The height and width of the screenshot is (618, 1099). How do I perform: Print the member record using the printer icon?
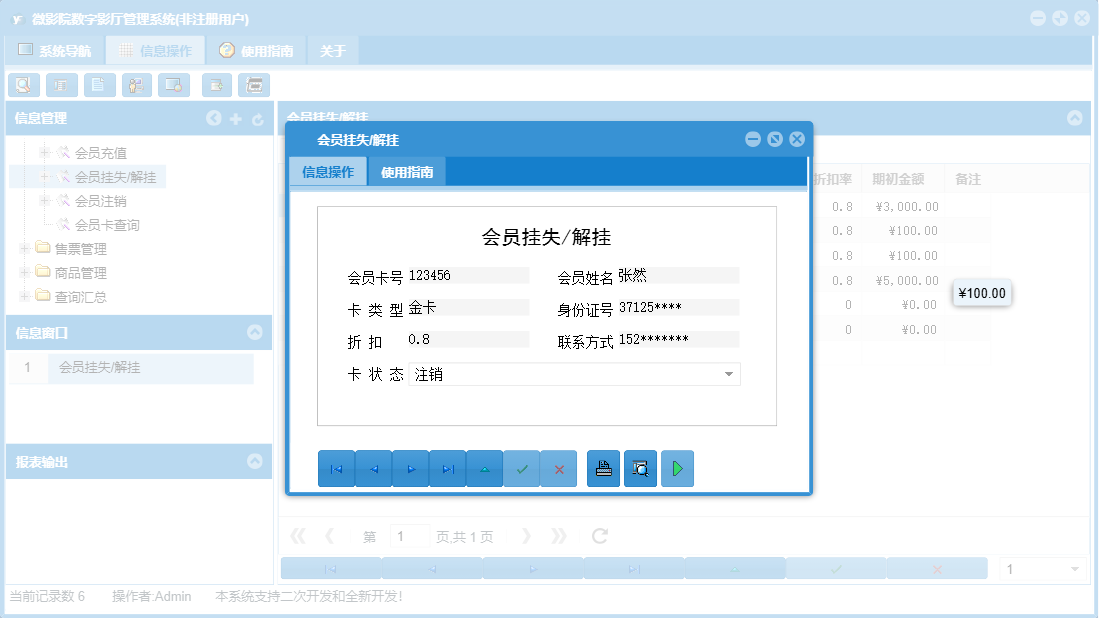pos(603,468)
